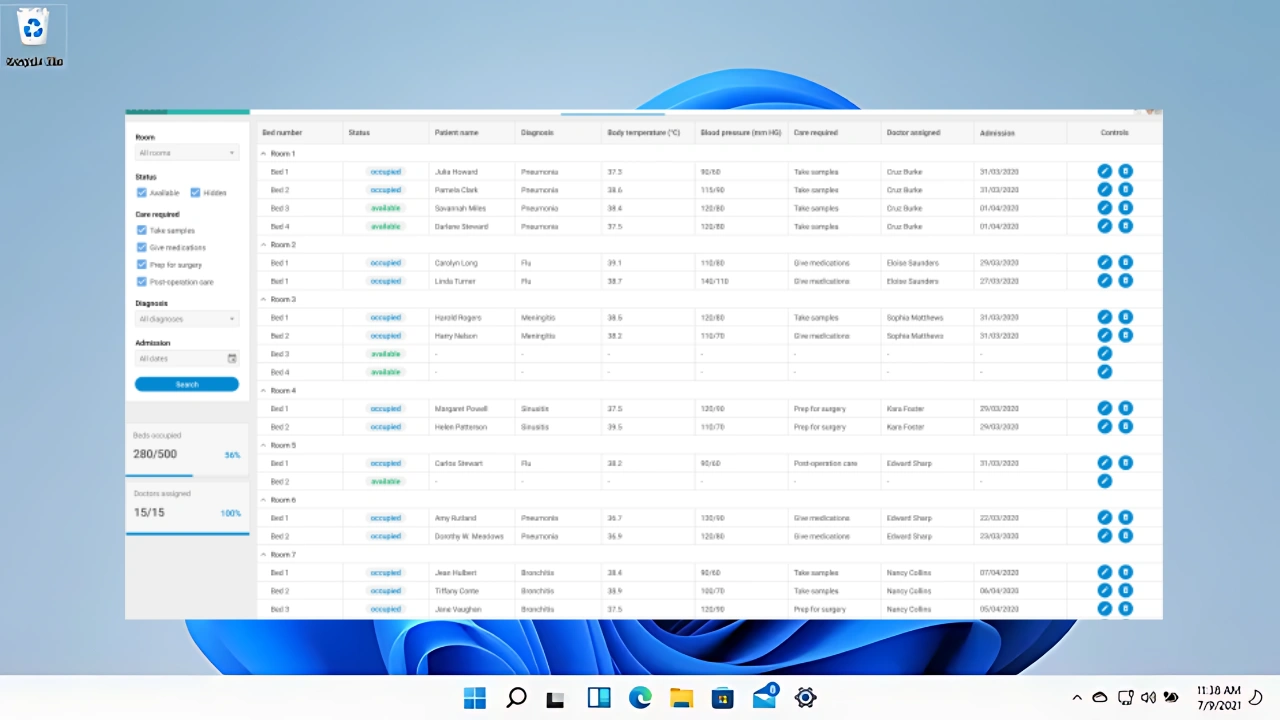The image size is (1280, 720).
Task: Collapse the Room 6 group
Action: click(264, 500)
